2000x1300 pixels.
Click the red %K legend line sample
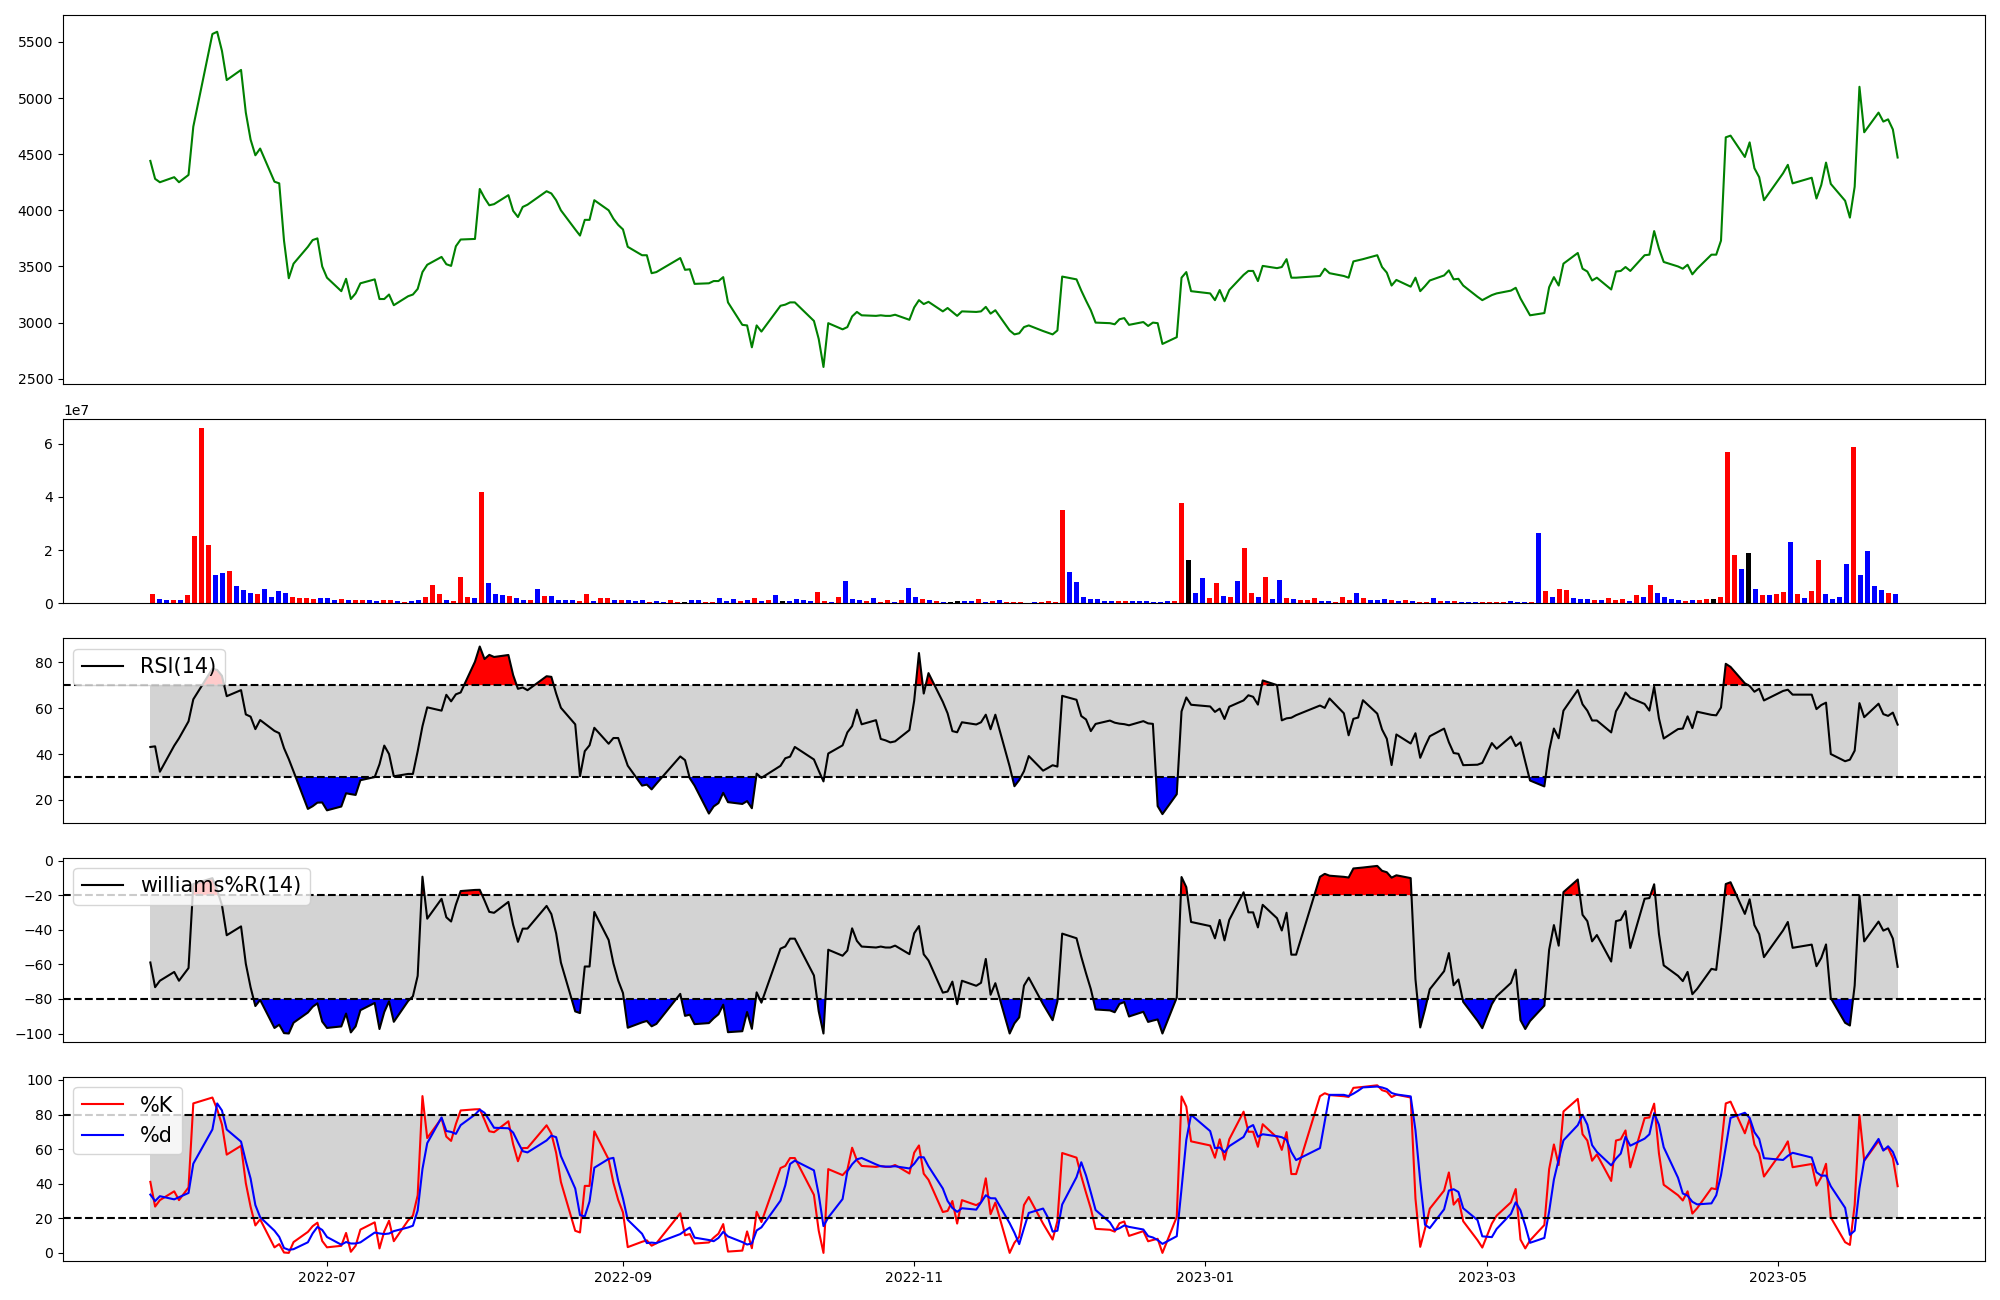pos(102,1105)
